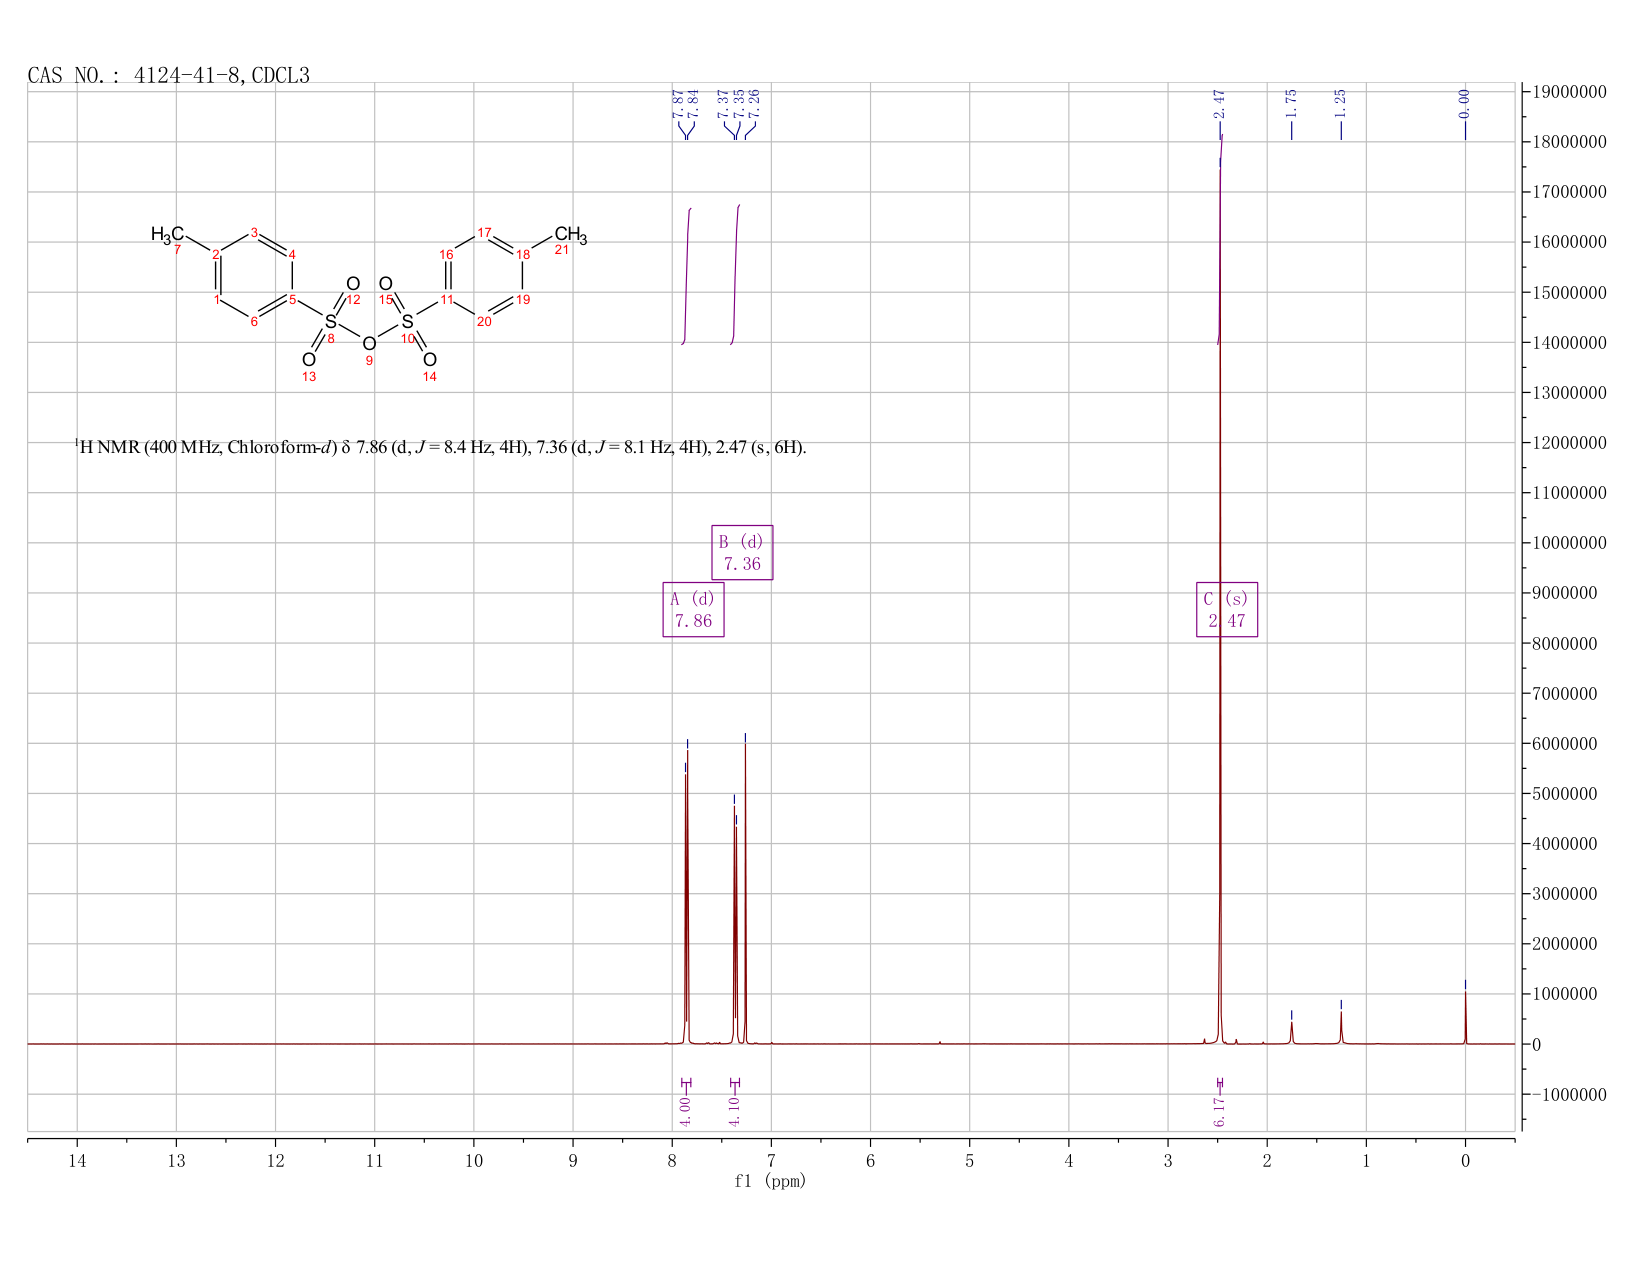This screenshot has height=1275, width=1650.
Task: Click the peak label 0.00
Action: tap(1465, 104)
